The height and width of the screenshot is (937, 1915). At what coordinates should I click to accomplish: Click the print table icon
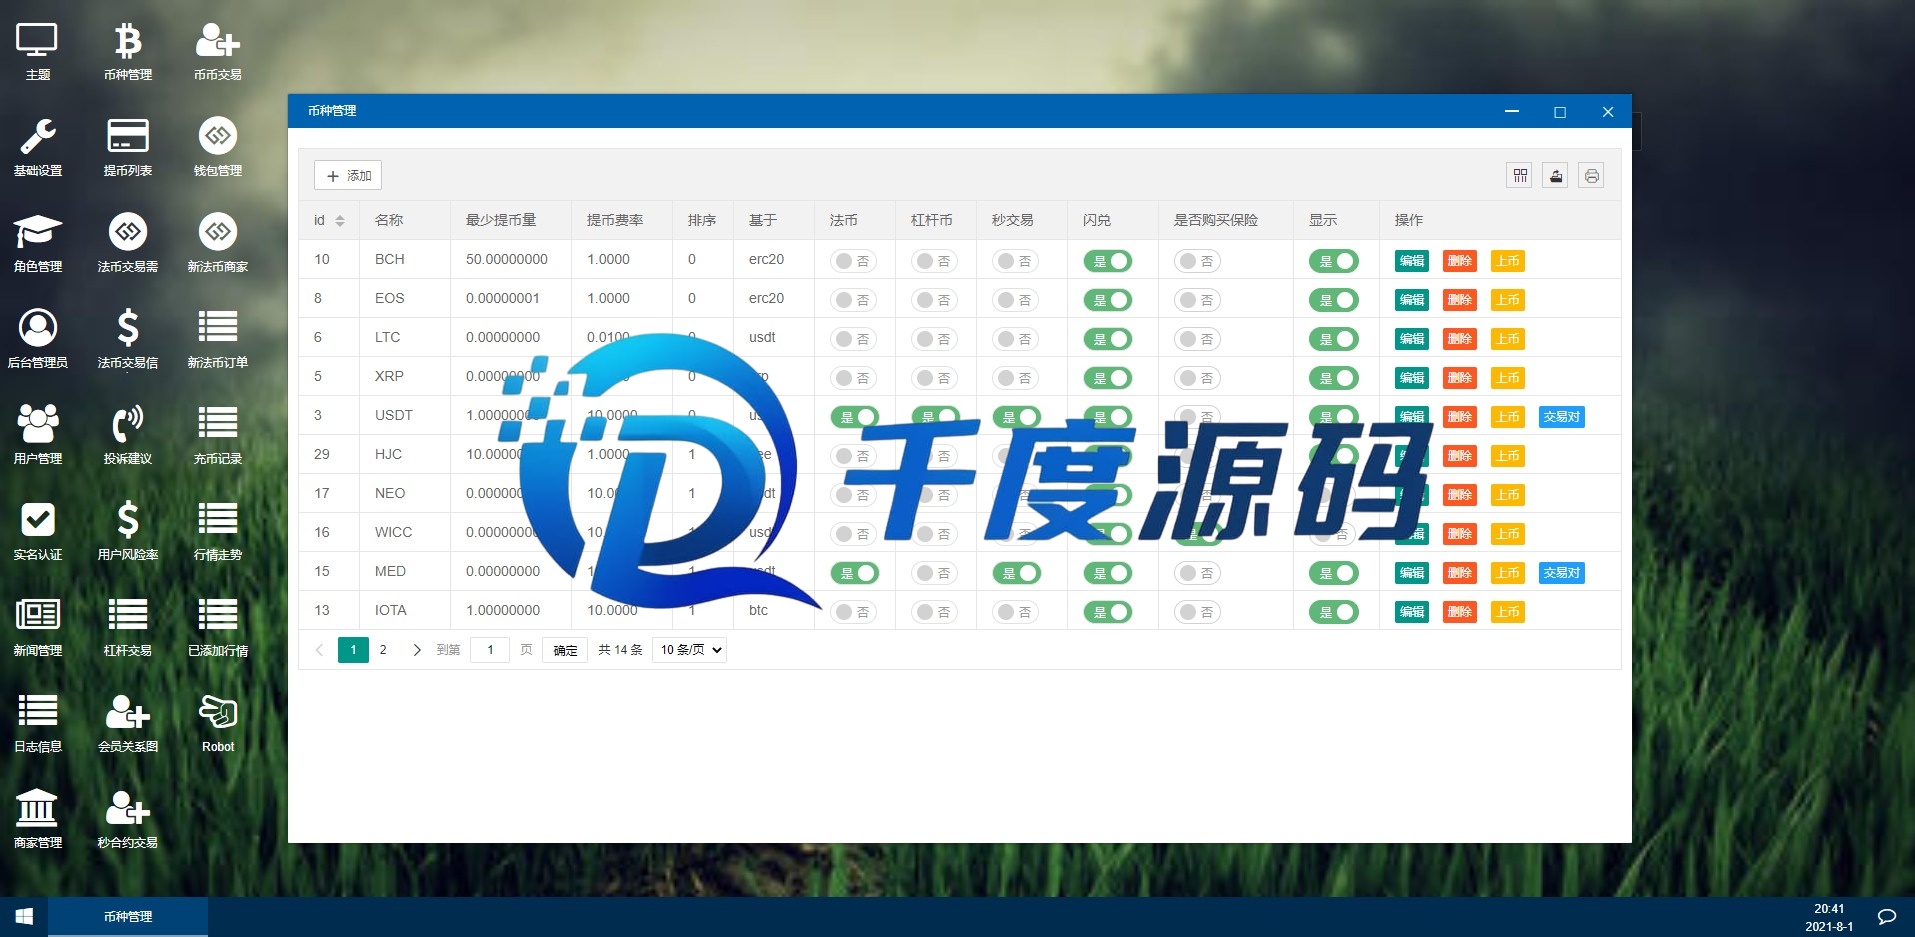coord(1592,176)
